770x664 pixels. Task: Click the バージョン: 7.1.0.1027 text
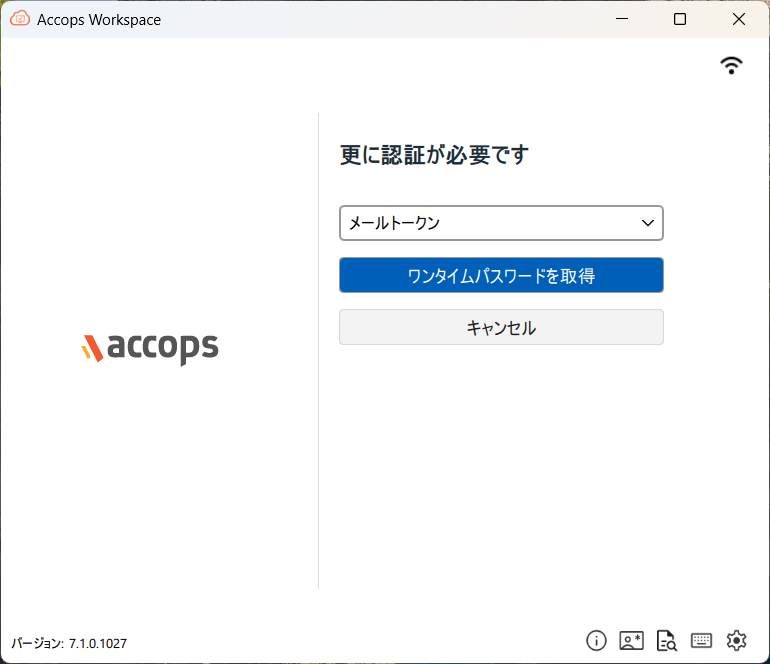point(69,643)
